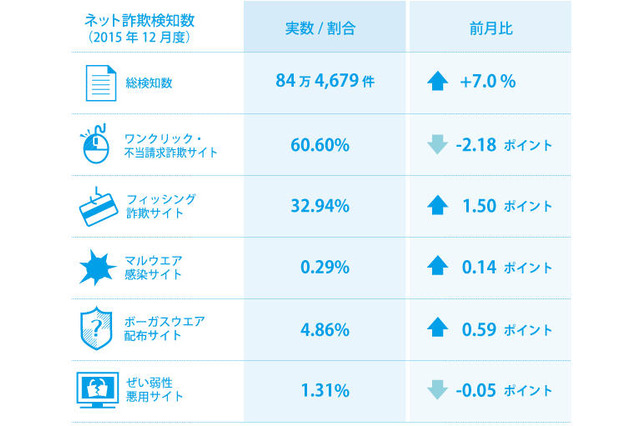Image resolution: width=640 pixels, height=426 pixels.
Task: Click the down arrow beside -0.05 ポイント
Action: point(437,390)
